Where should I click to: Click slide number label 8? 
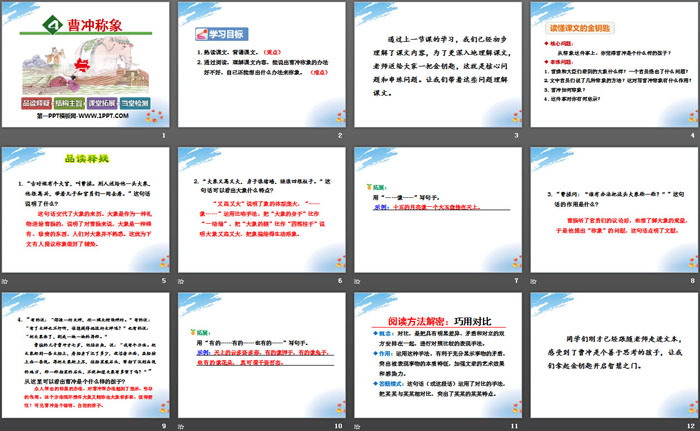692,280
